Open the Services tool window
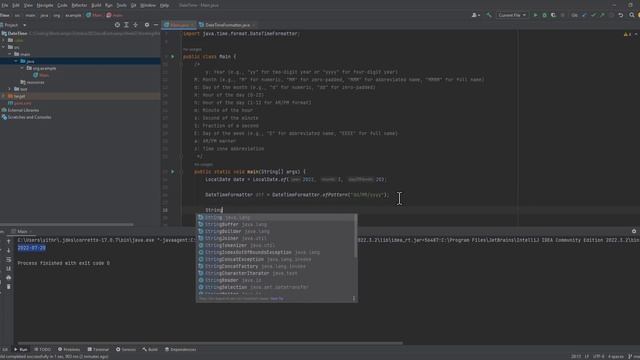Screen dimensions: 640x360 (x=126, y=349)
